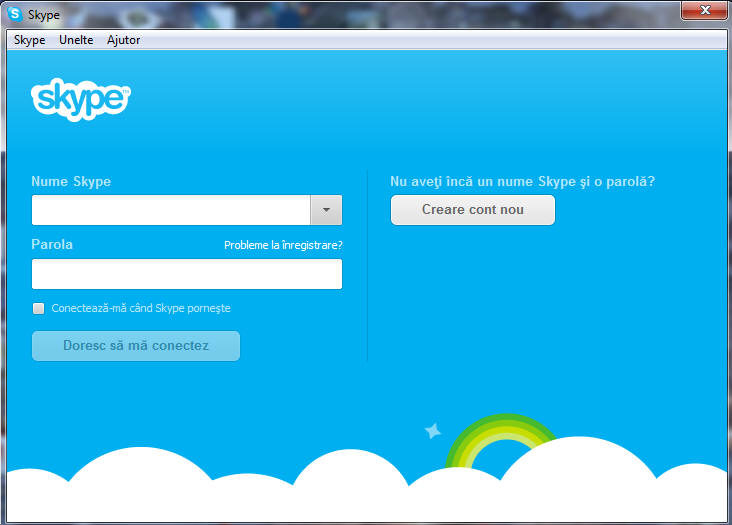Open the Unelte menu
This screenshot has width=732, height=525.
pyautogui.click(x=76, y=40)
